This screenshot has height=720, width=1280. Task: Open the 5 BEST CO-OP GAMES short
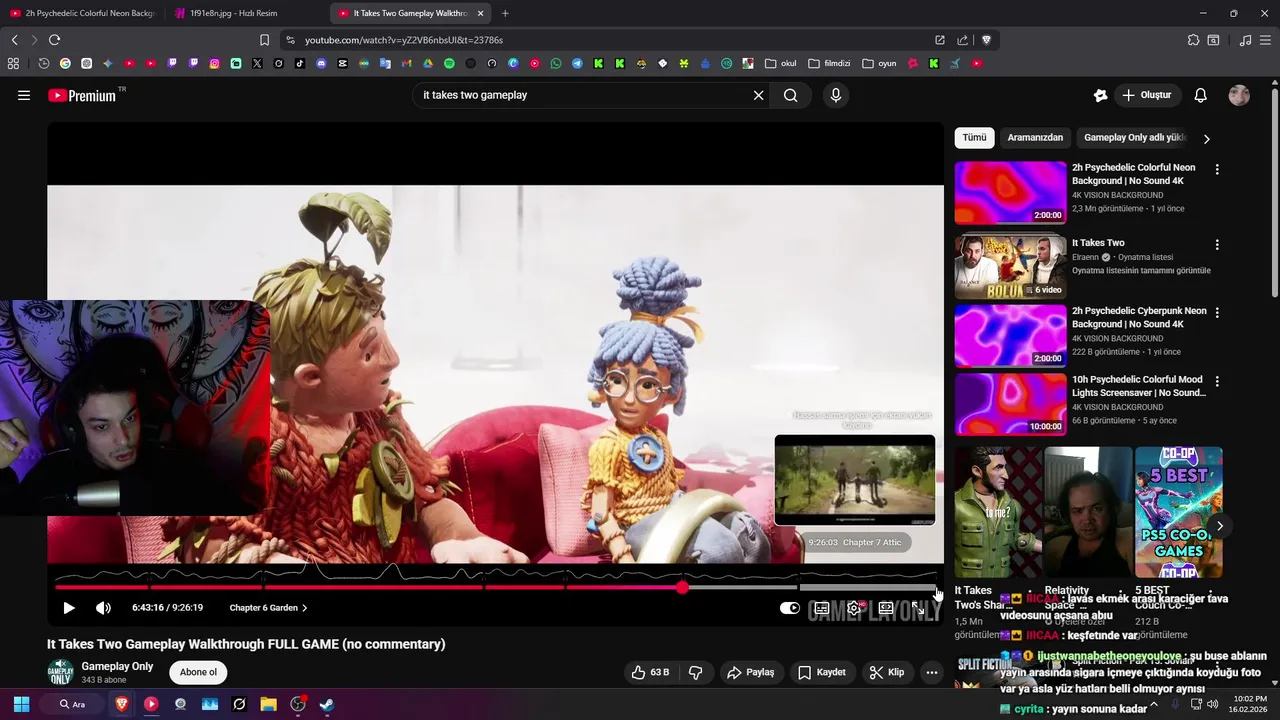click(1178, 512)
